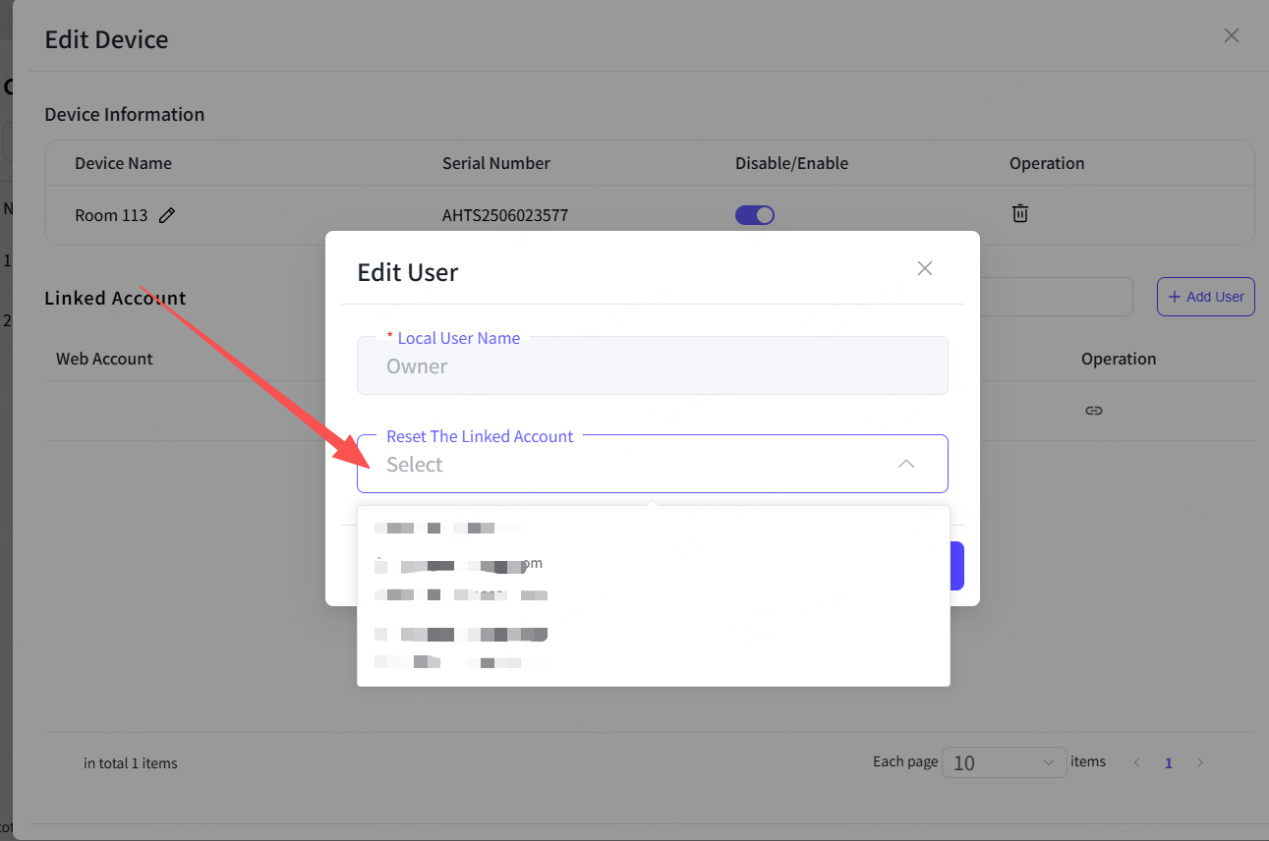The image size is (1269, 841).
Task: Click the blue confirm button in Edit User
Action: click(x=956, y=566)
